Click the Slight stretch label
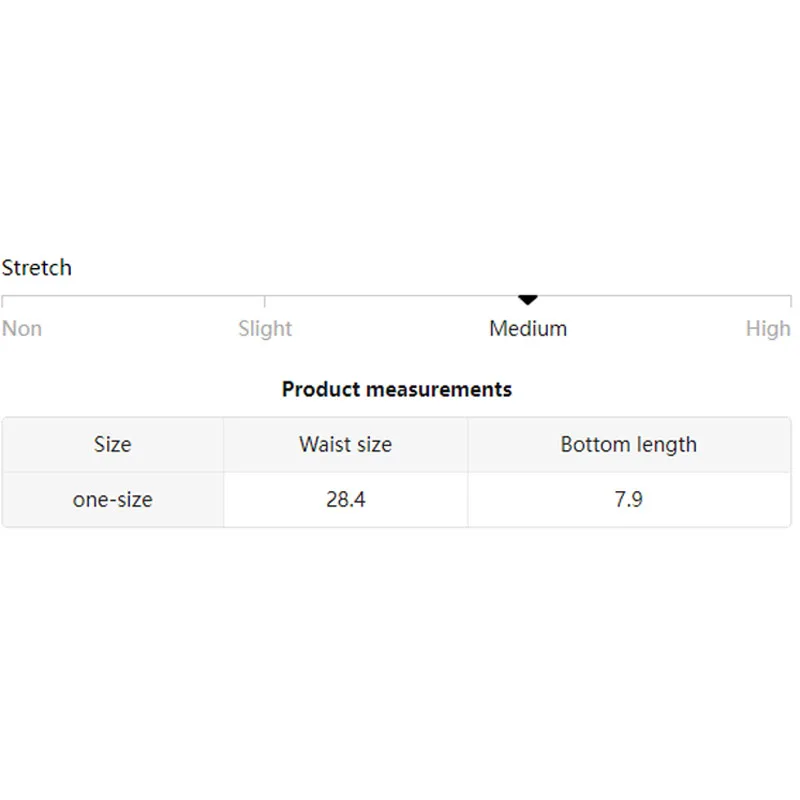This screenshot has height=800, width=800. click(265, 328)
